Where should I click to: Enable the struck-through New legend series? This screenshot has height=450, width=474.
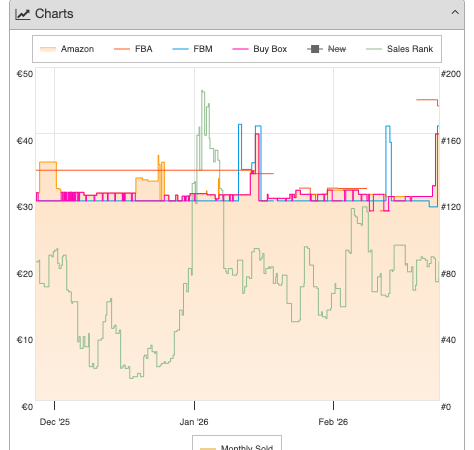(x=326, y=49)
